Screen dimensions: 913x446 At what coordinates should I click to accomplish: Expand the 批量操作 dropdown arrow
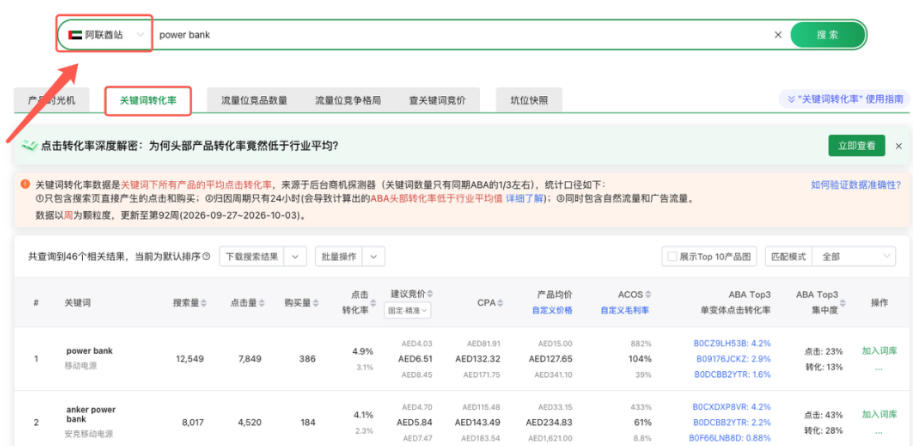374,256
